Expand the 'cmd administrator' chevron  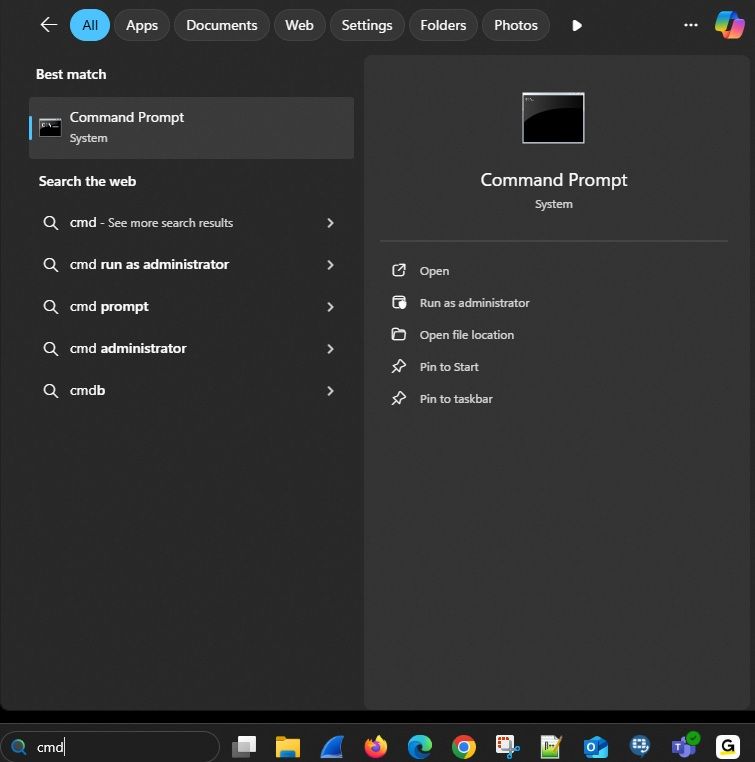(330, 349)
